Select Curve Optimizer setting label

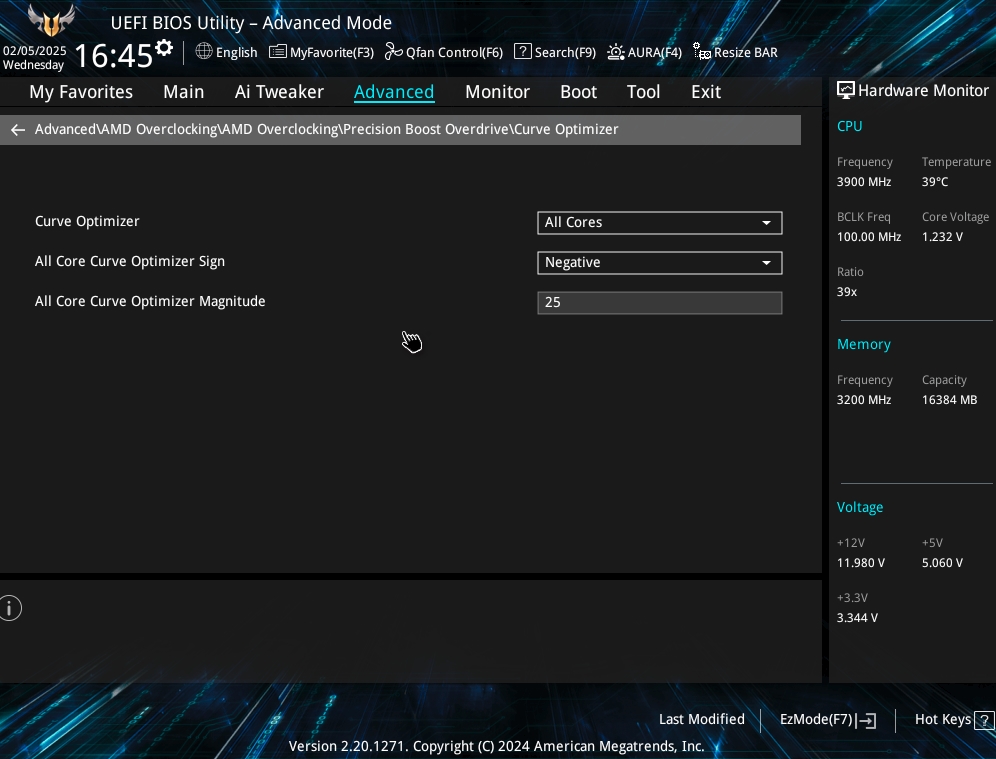[87, 222]
